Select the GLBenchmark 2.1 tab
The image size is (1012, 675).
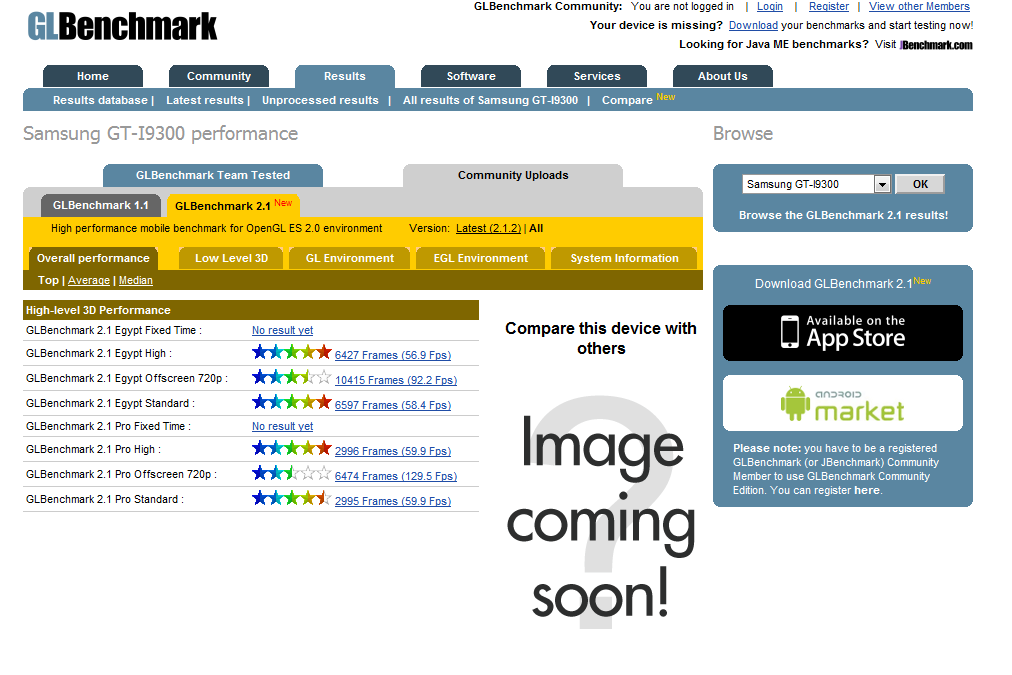tap(233, 205)
